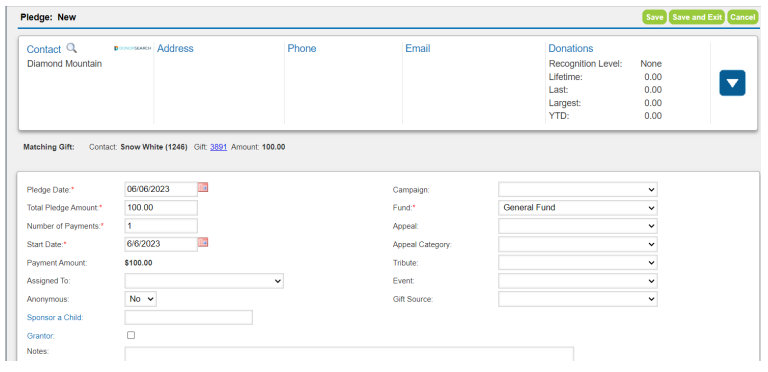
Task: Open the Assigned To dropdown
Action: [204, 281]
